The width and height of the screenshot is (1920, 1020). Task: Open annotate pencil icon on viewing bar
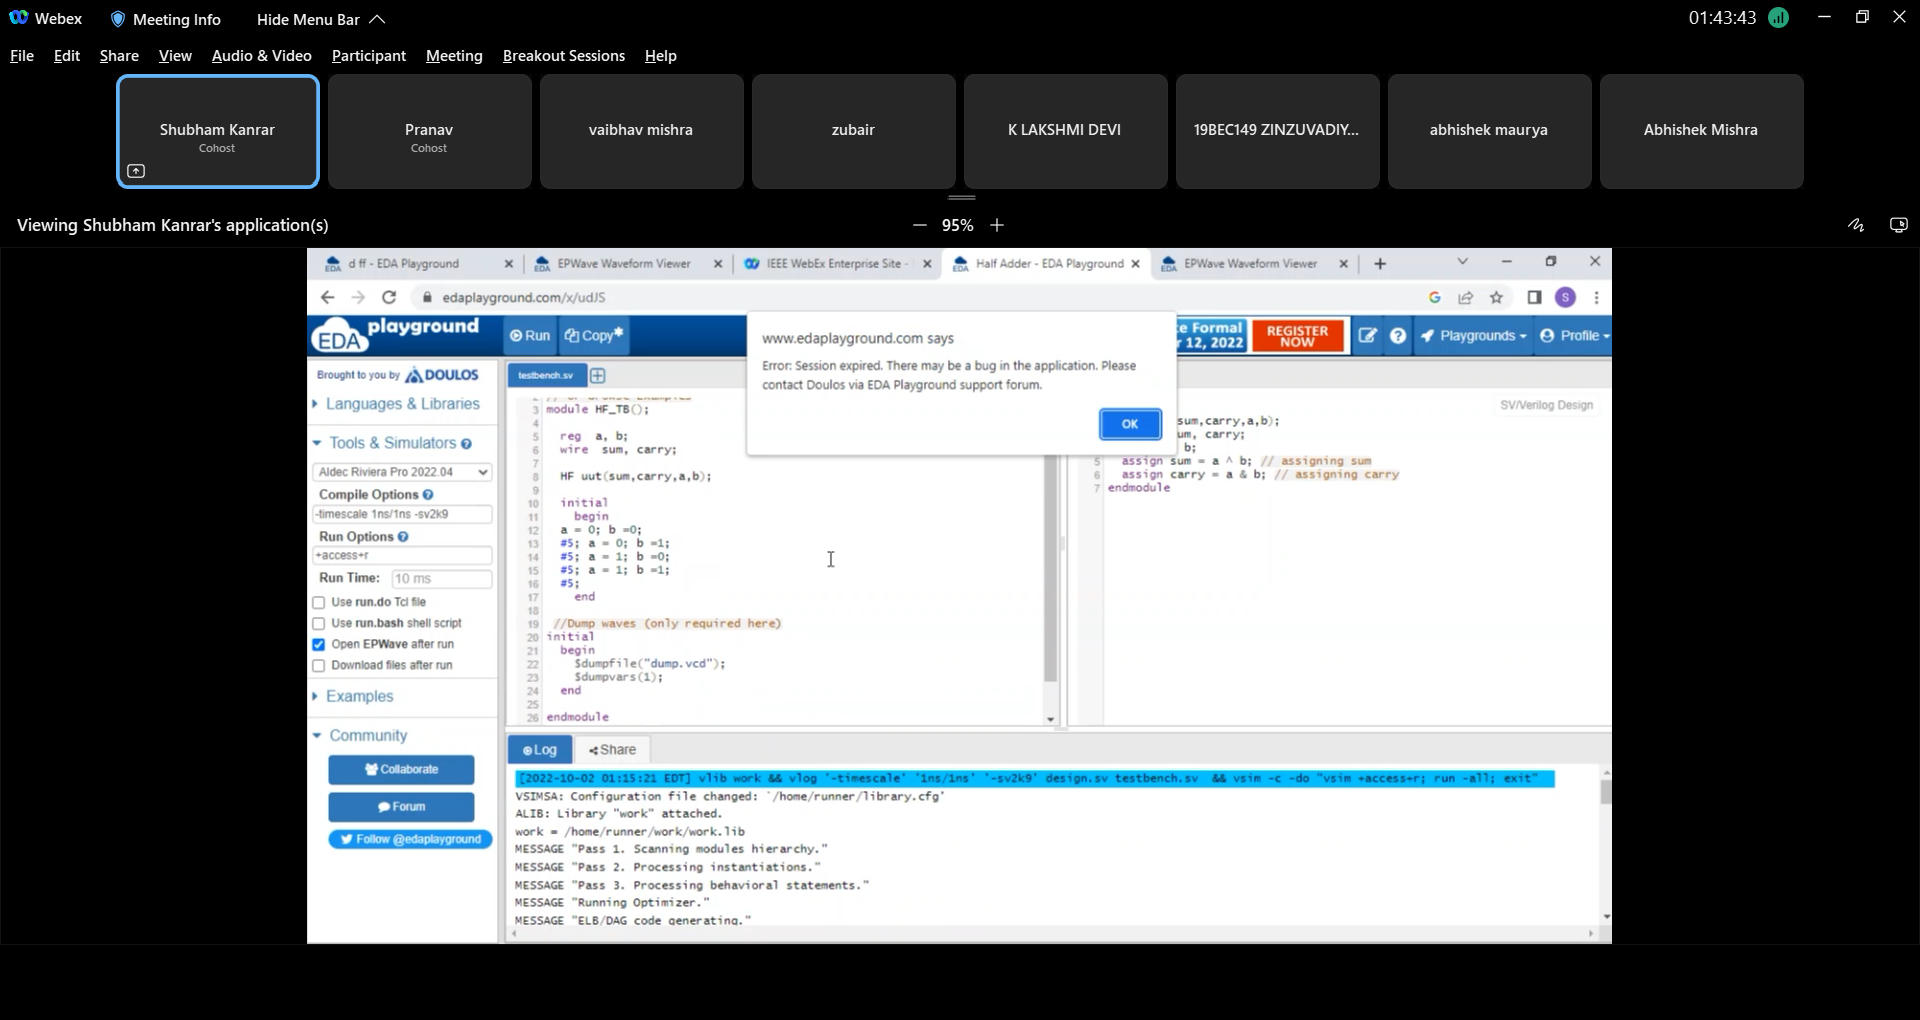coord(1856,226)
